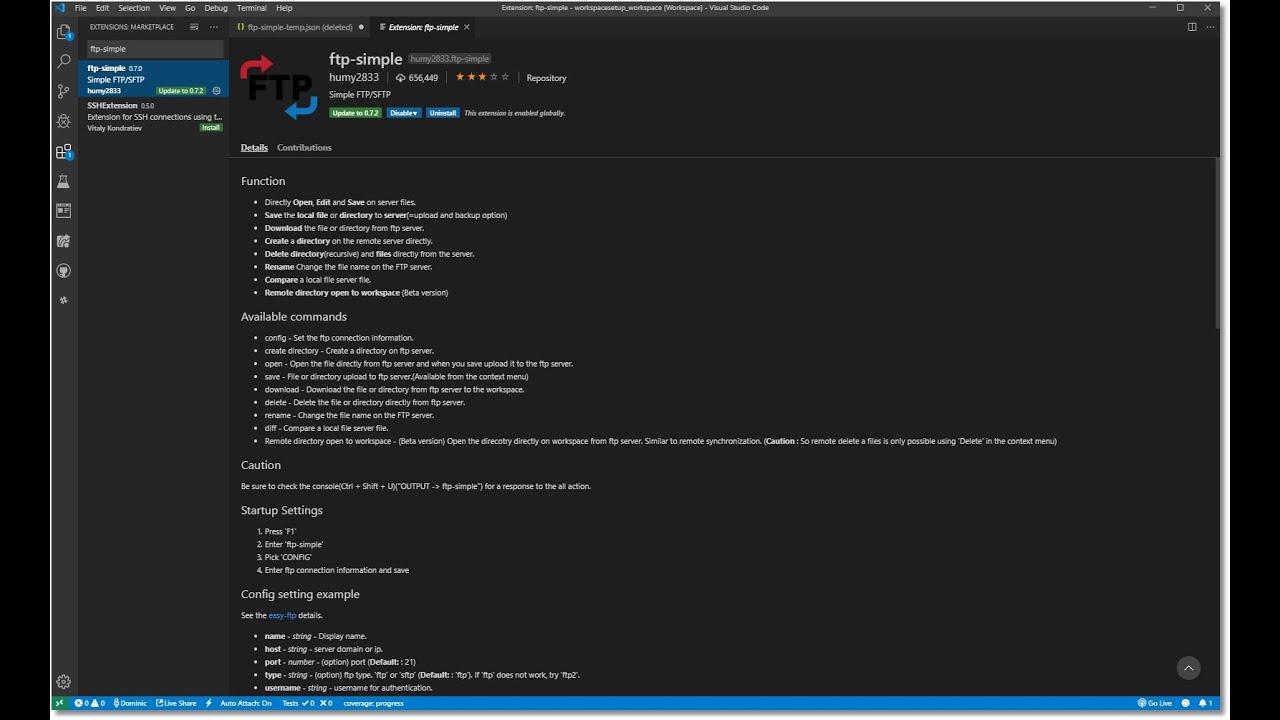Image resolution: width=1280 pixels, height=720 pixels.
Task: Switch to Contributions tab
Action: (304, 148)
